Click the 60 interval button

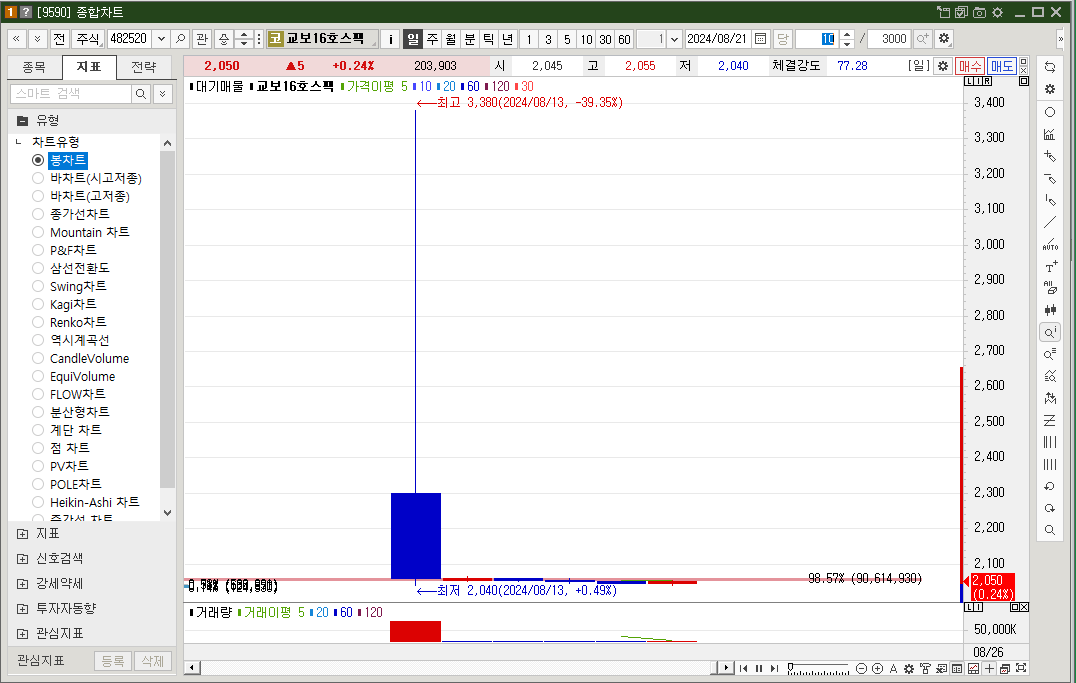[x=624, y=39]
